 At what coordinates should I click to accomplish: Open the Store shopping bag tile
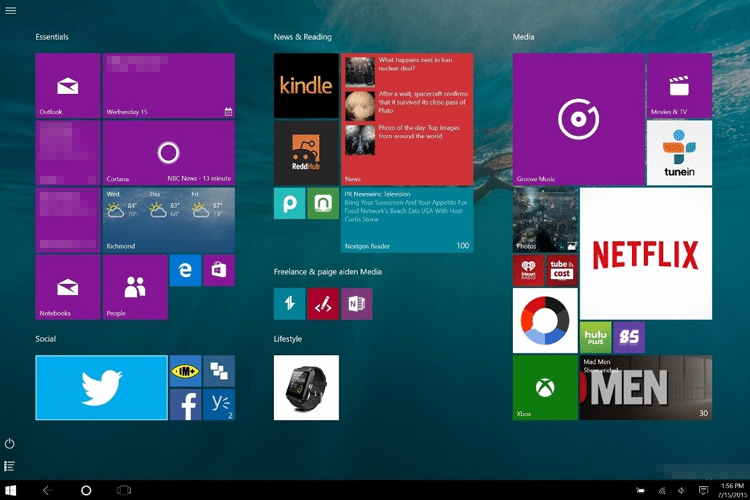point(219,270)
